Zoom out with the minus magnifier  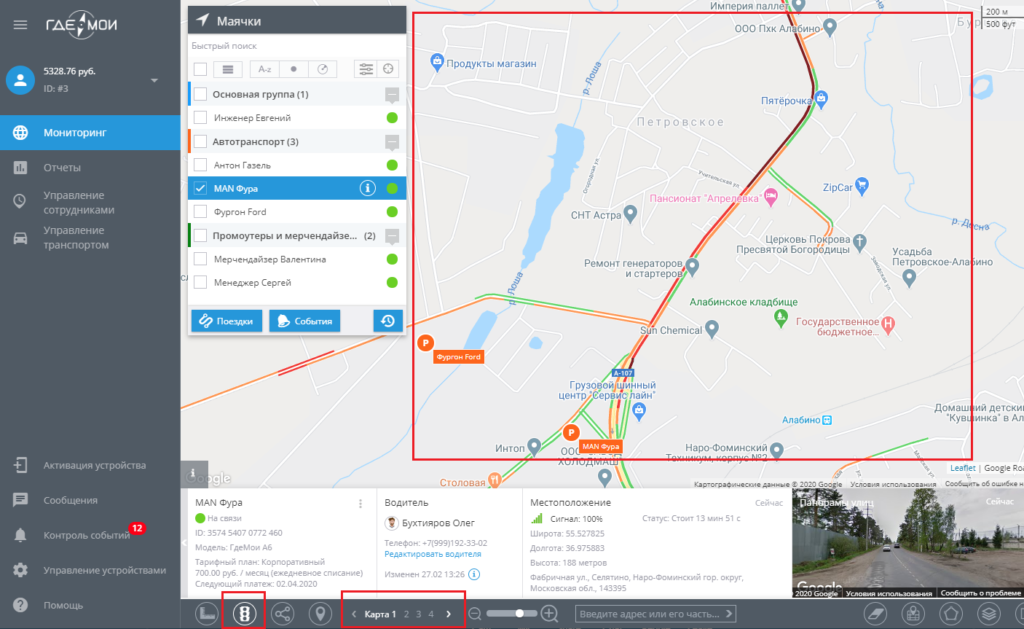click(x=475, y=614)
